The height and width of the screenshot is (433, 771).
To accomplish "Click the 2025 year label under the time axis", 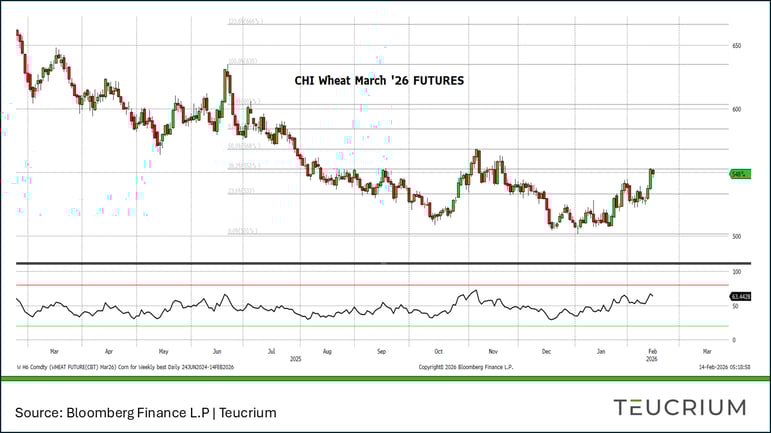I will click(x=294, y=358).
